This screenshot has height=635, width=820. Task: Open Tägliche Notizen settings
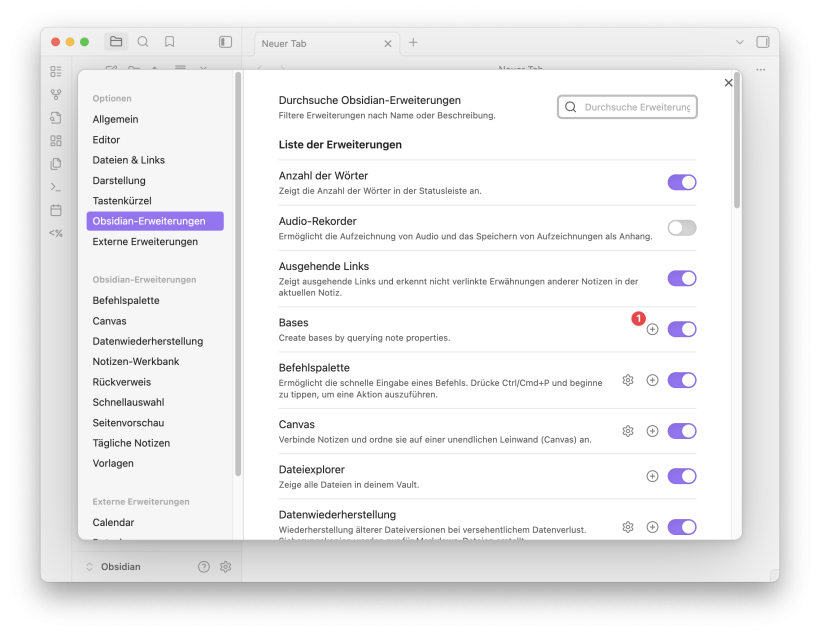[x=155, y=443]
